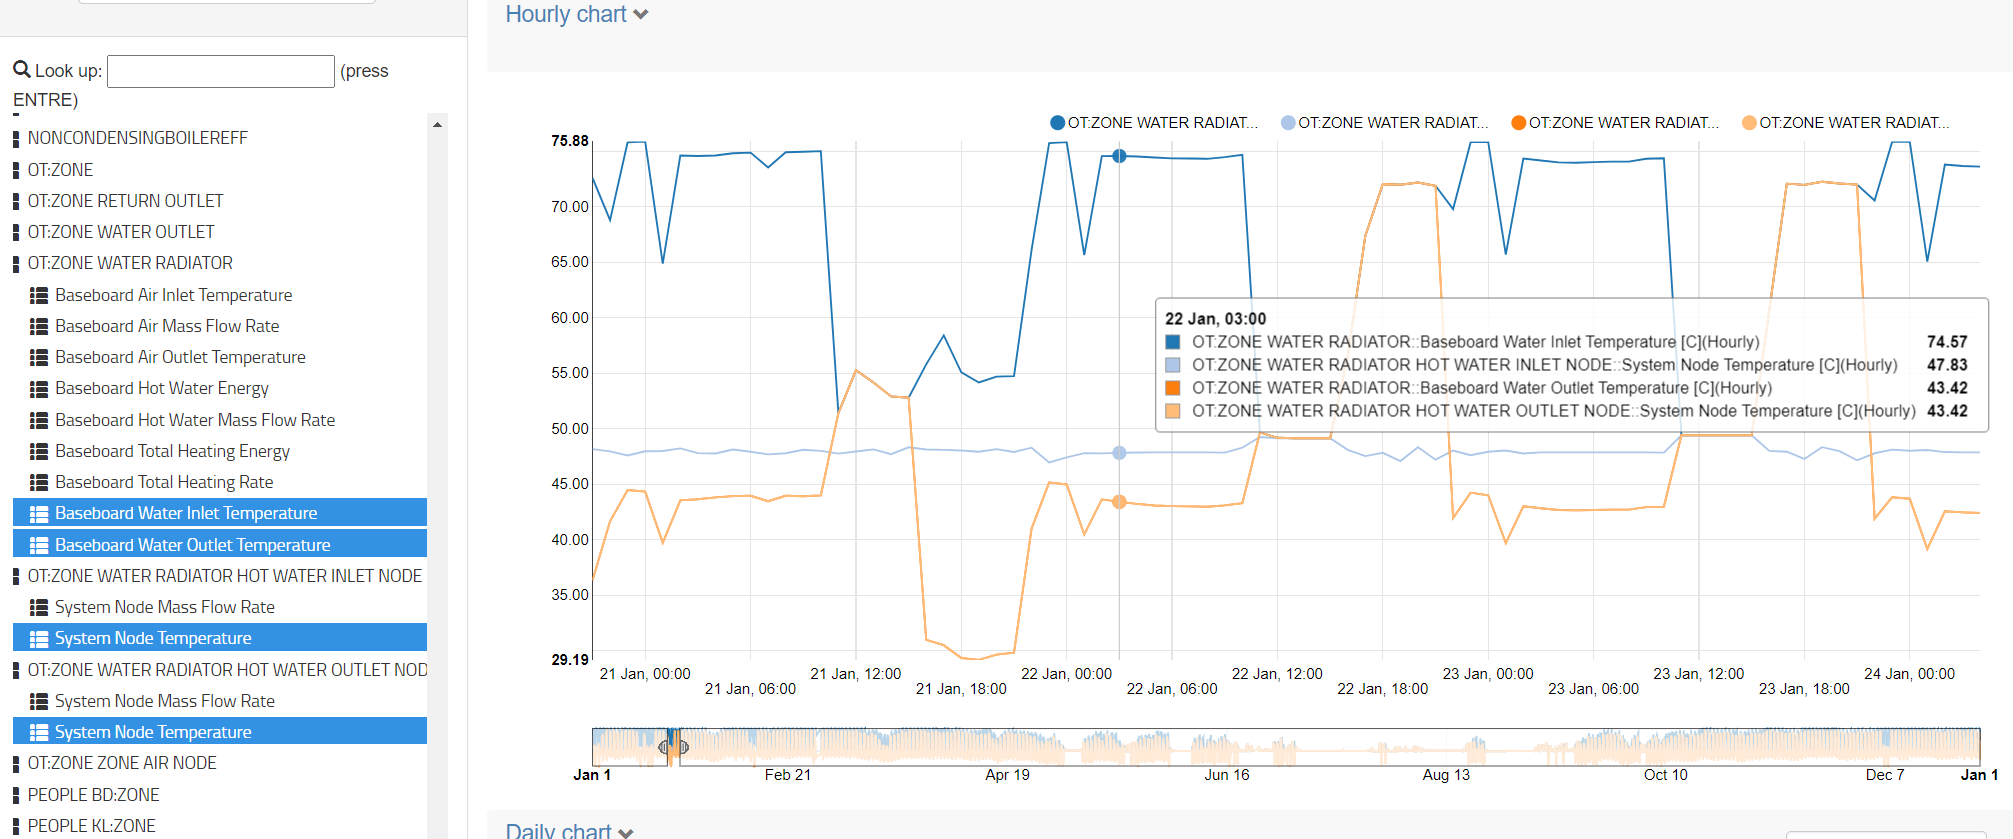Select inlet node System Node Mass Flow Rate
The width and height of the screenshot is (2013, 839).
(165, 607)
